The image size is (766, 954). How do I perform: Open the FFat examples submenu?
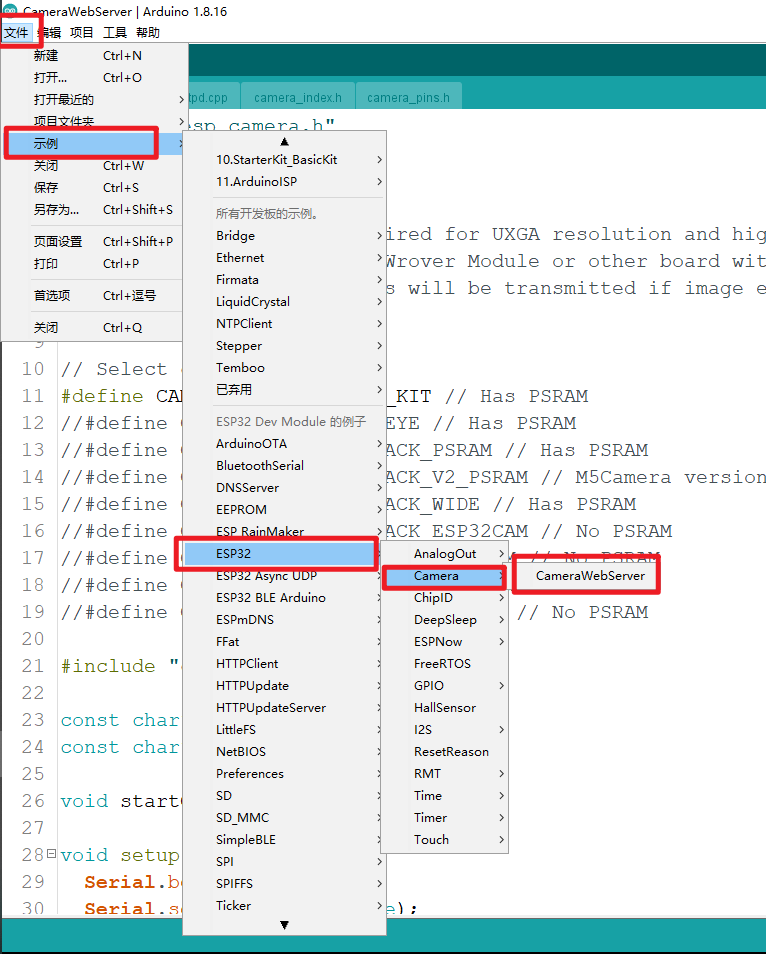pos(284,641)
